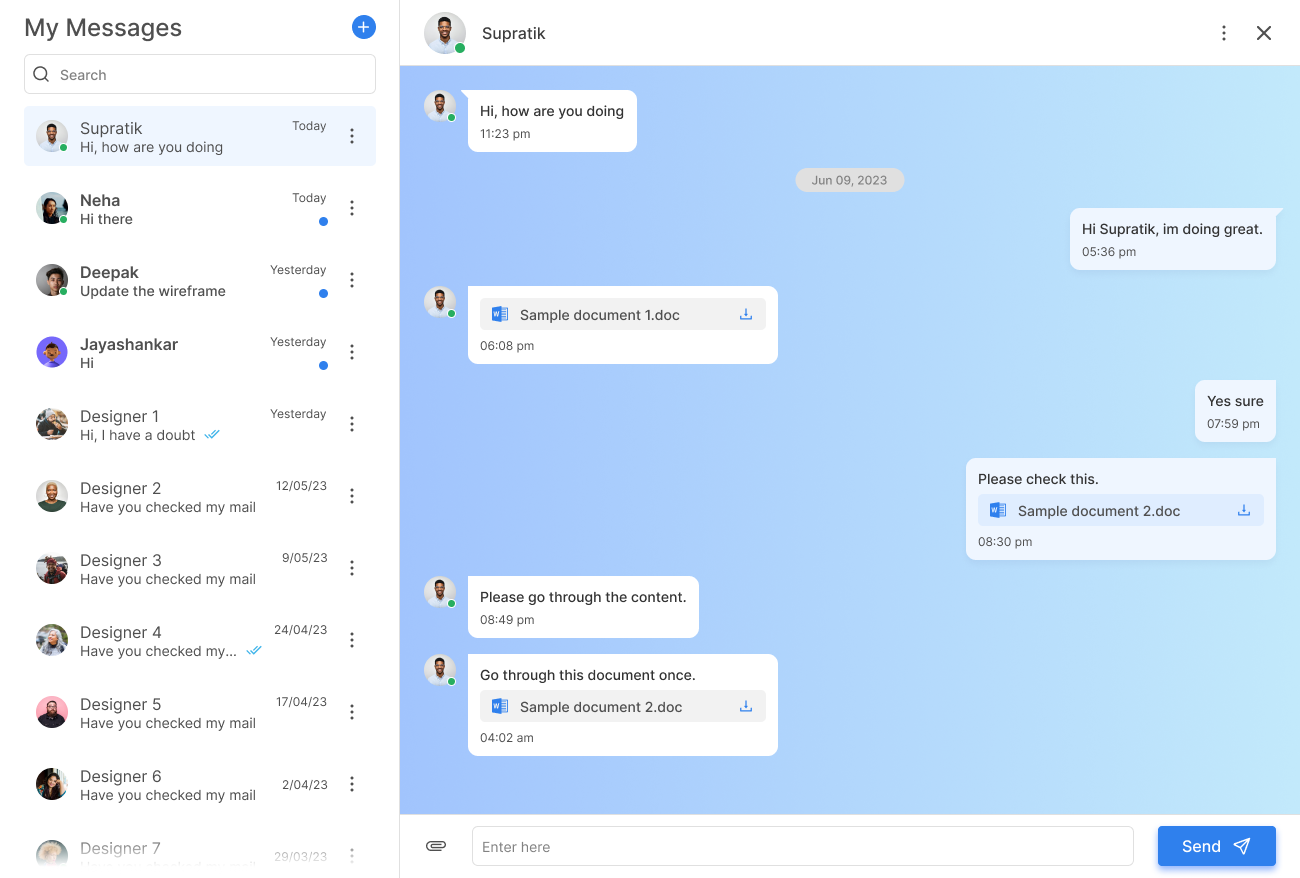Click avatar beside 'Hi, how are you doing' message
This screenshot has height=878, width=1300.
(440, 106)
